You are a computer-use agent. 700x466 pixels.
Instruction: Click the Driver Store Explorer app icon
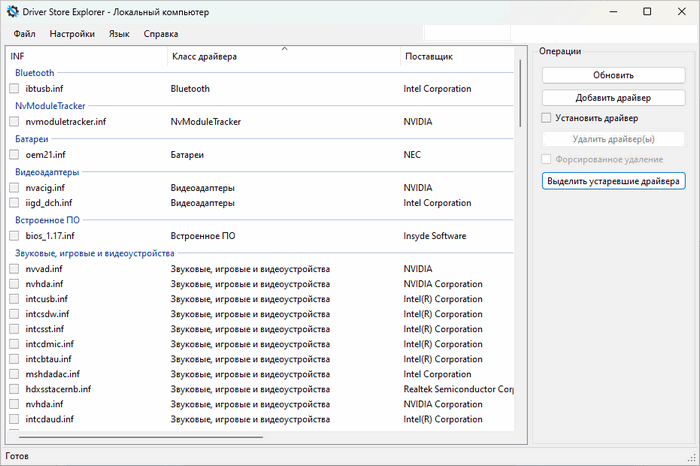tap(12, 11)
